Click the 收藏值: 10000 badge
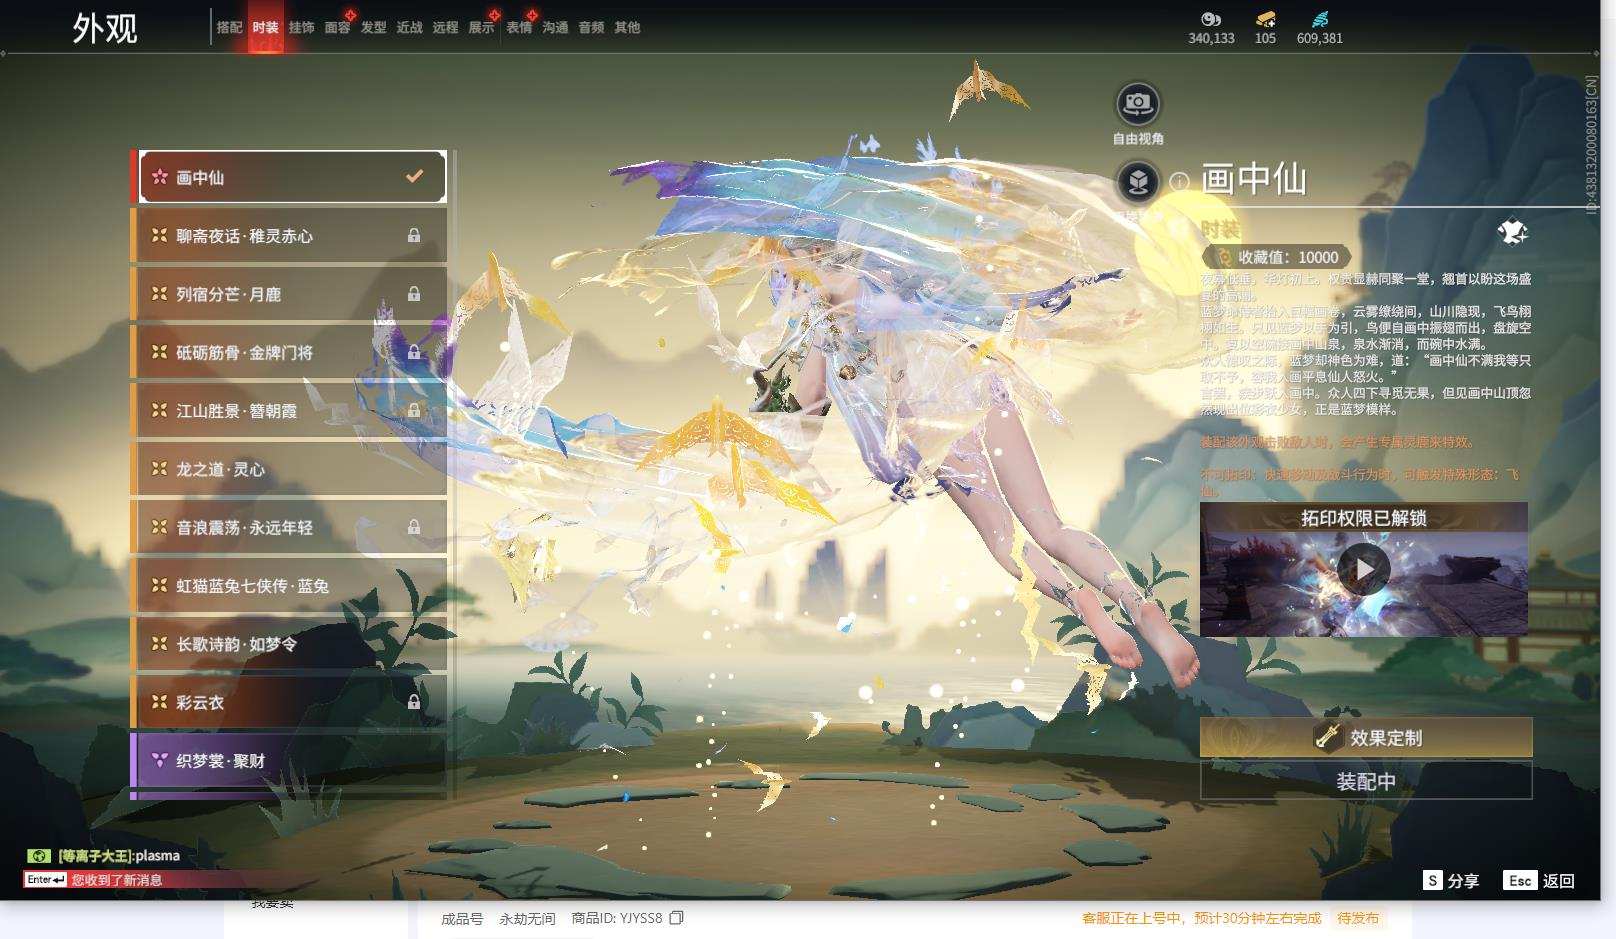 click(1277, 257)
